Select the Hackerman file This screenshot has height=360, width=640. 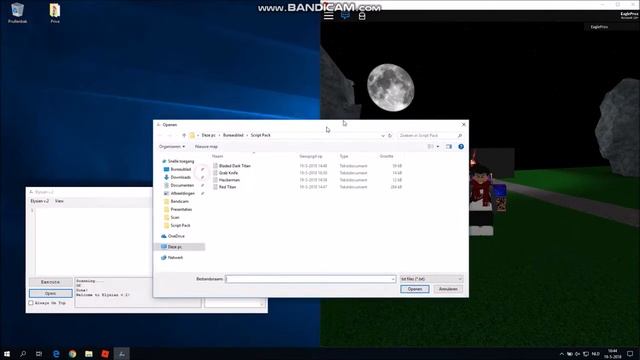pos(229,180)
